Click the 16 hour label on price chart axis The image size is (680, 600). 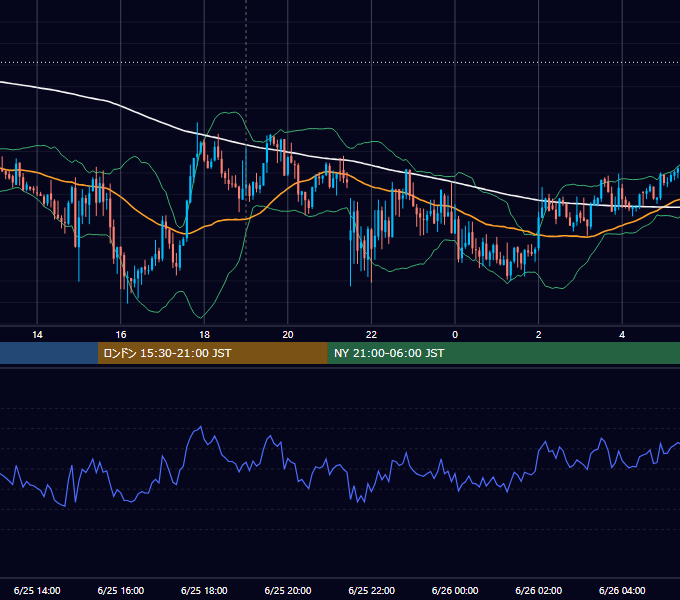tap(121, 335)
